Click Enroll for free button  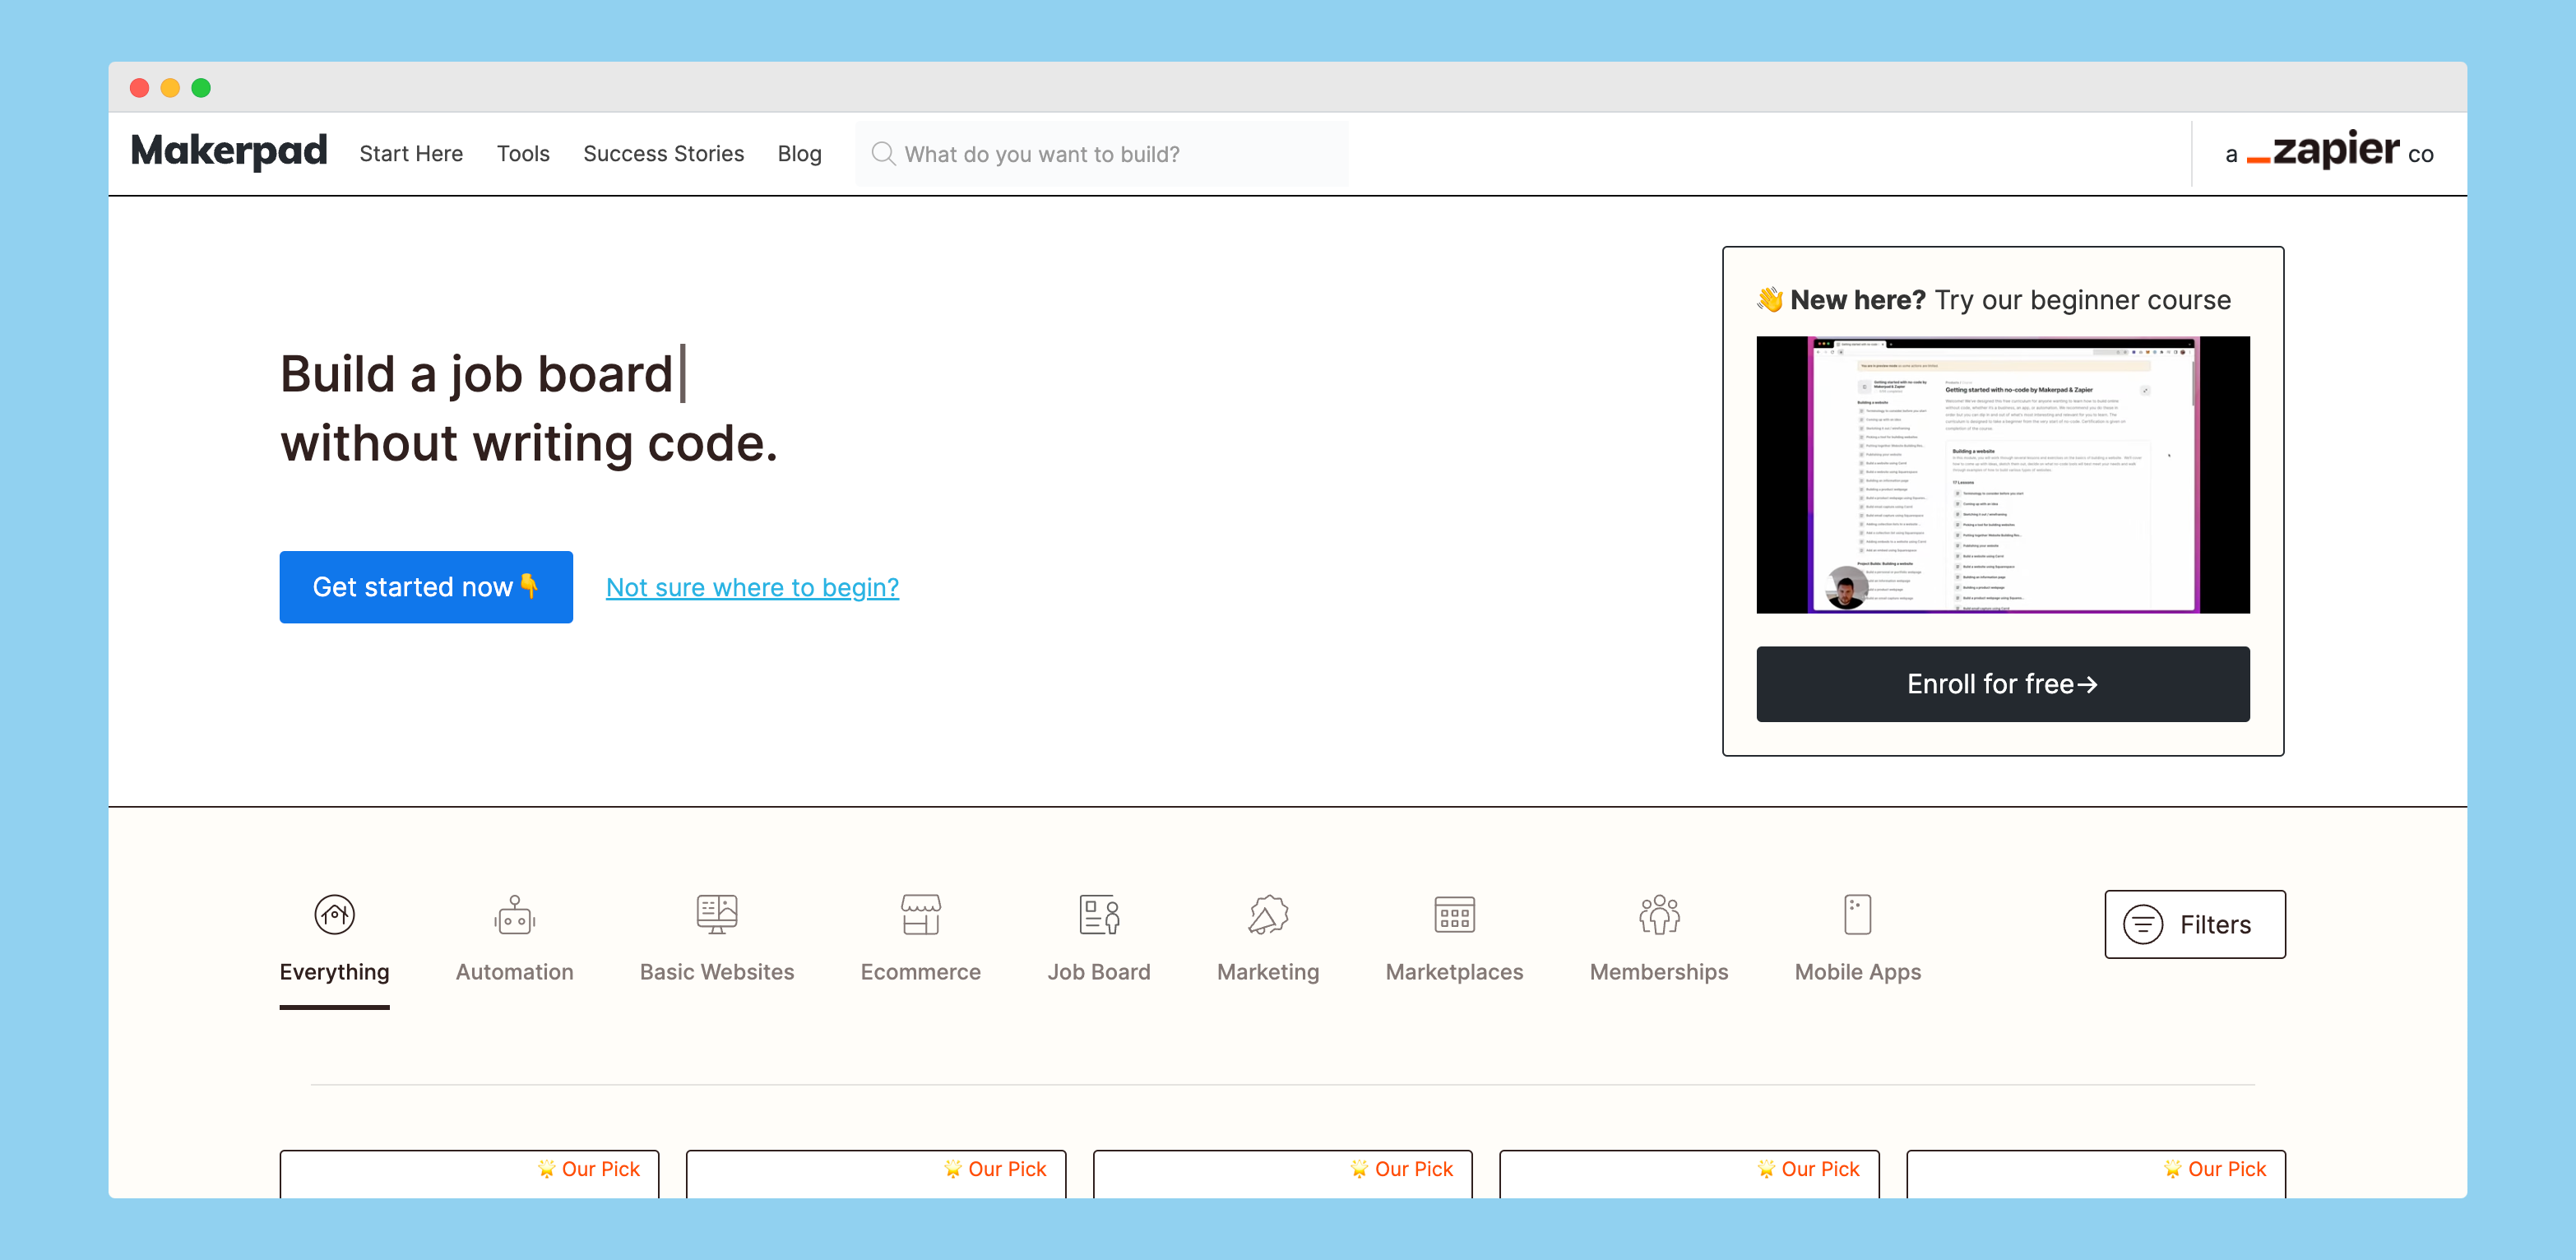(2002, 684)
